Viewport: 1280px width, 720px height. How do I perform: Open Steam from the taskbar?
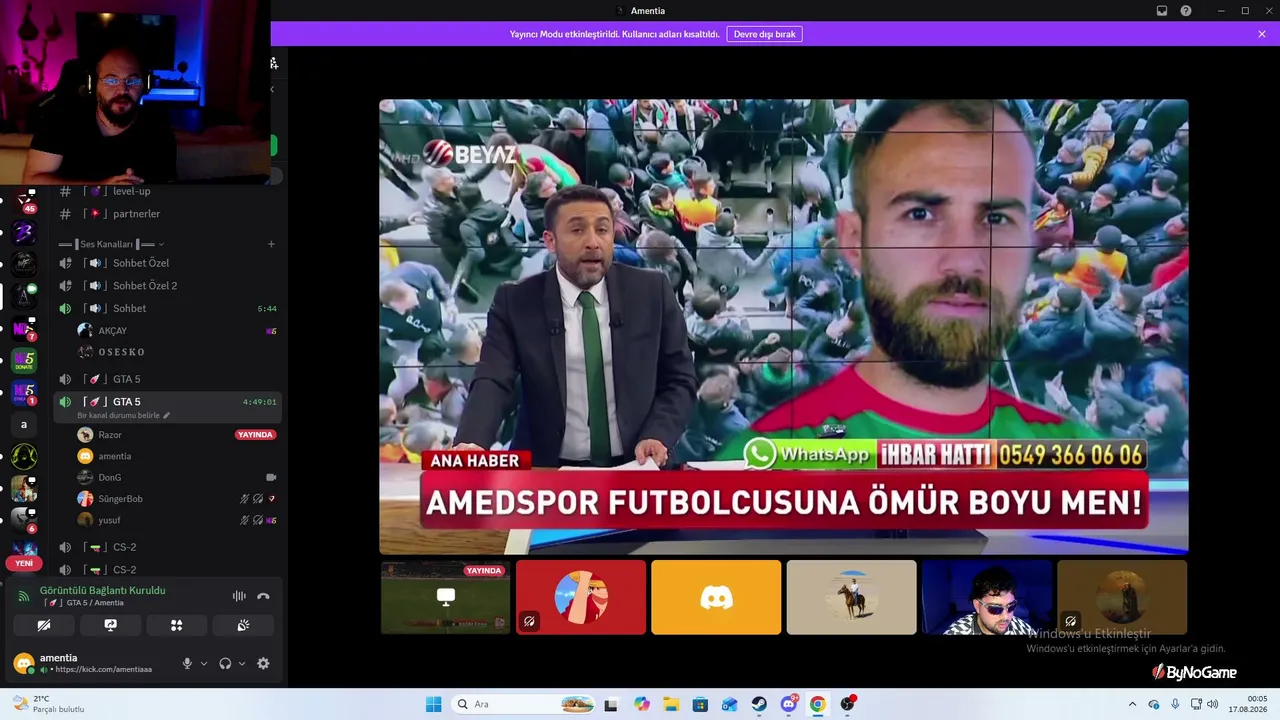[759, 704]
